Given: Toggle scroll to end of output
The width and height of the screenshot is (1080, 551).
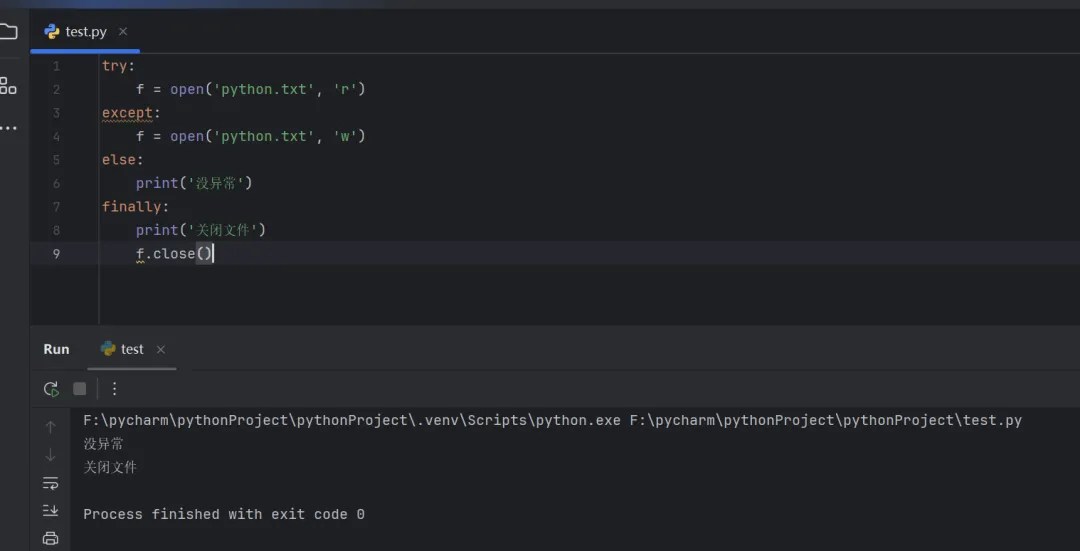Looking at the screenshot, I should click(51, 510).
